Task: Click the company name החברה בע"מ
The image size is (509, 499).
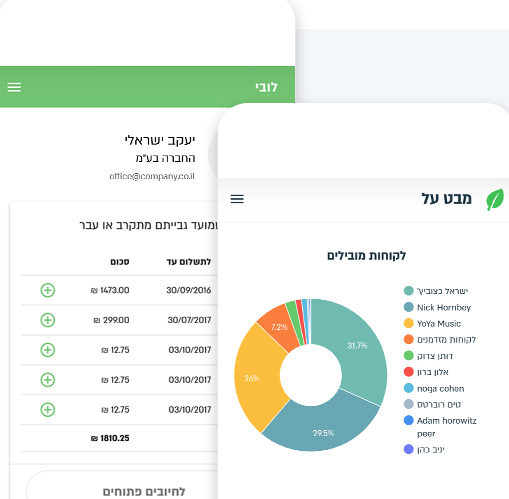Action: (x=165, y=158)
